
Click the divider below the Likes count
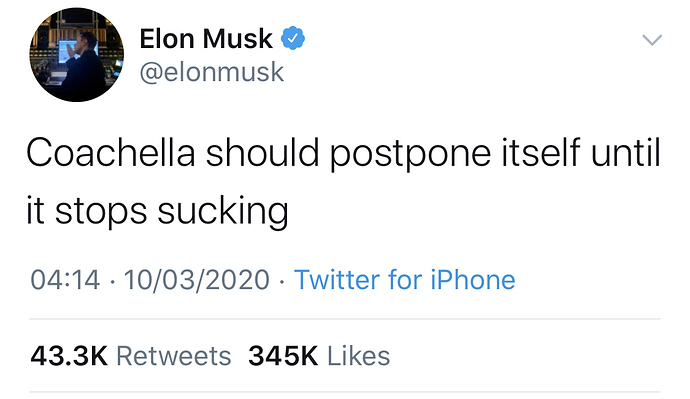345,392
